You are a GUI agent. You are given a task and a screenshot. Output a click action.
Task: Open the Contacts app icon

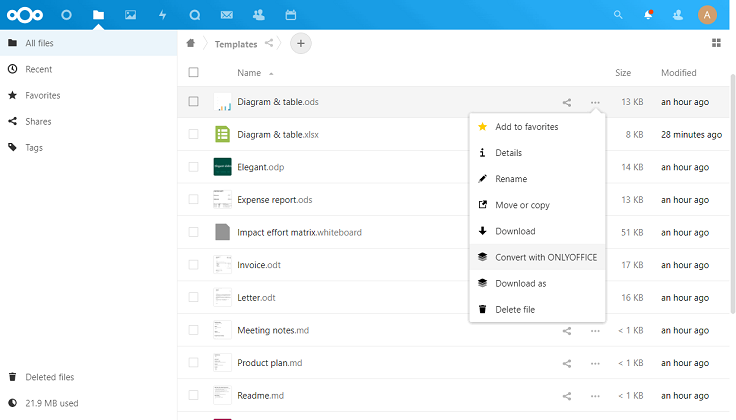258,15
